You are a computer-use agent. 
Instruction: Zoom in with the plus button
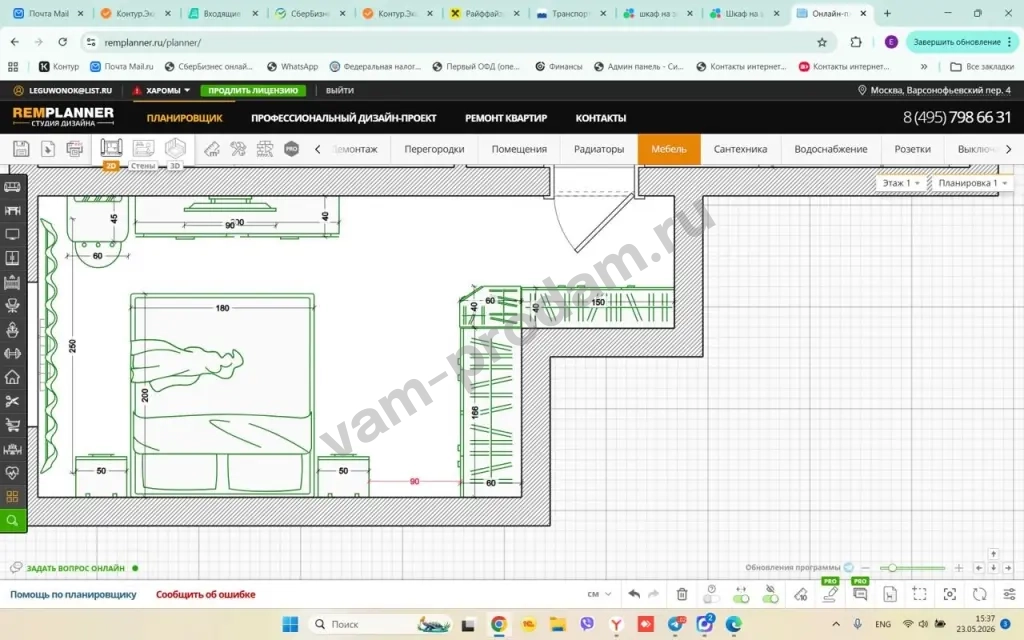959,568
